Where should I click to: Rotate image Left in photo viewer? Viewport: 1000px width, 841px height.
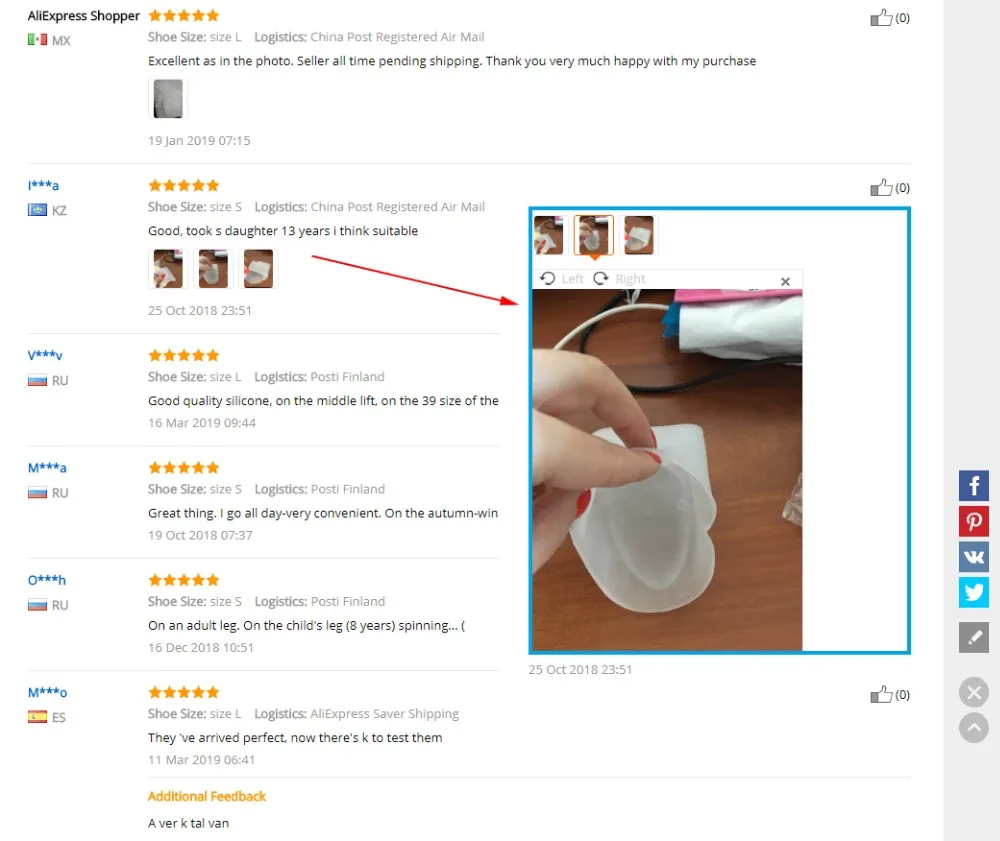(562, 279)
